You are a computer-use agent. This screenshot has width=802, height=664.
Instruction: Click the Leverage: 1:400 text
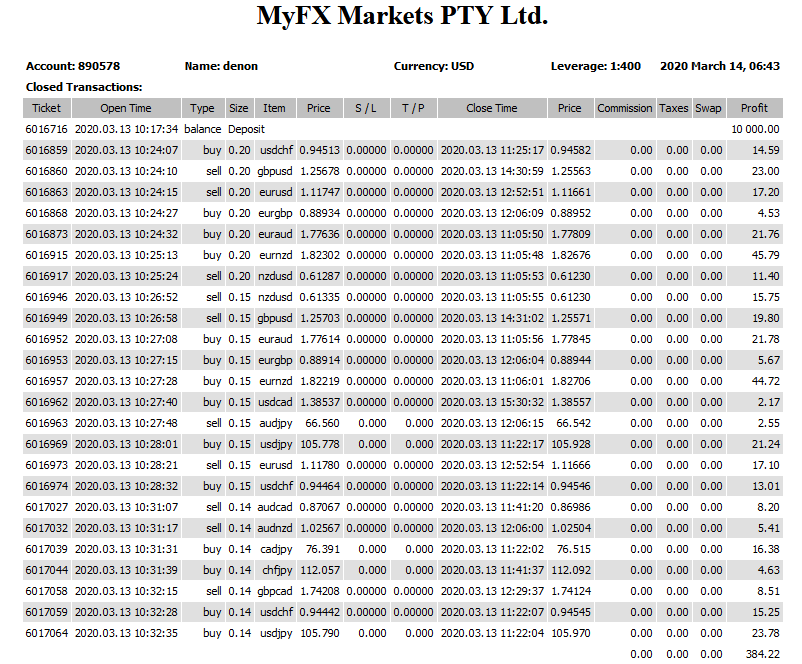[x=596, y=66]
